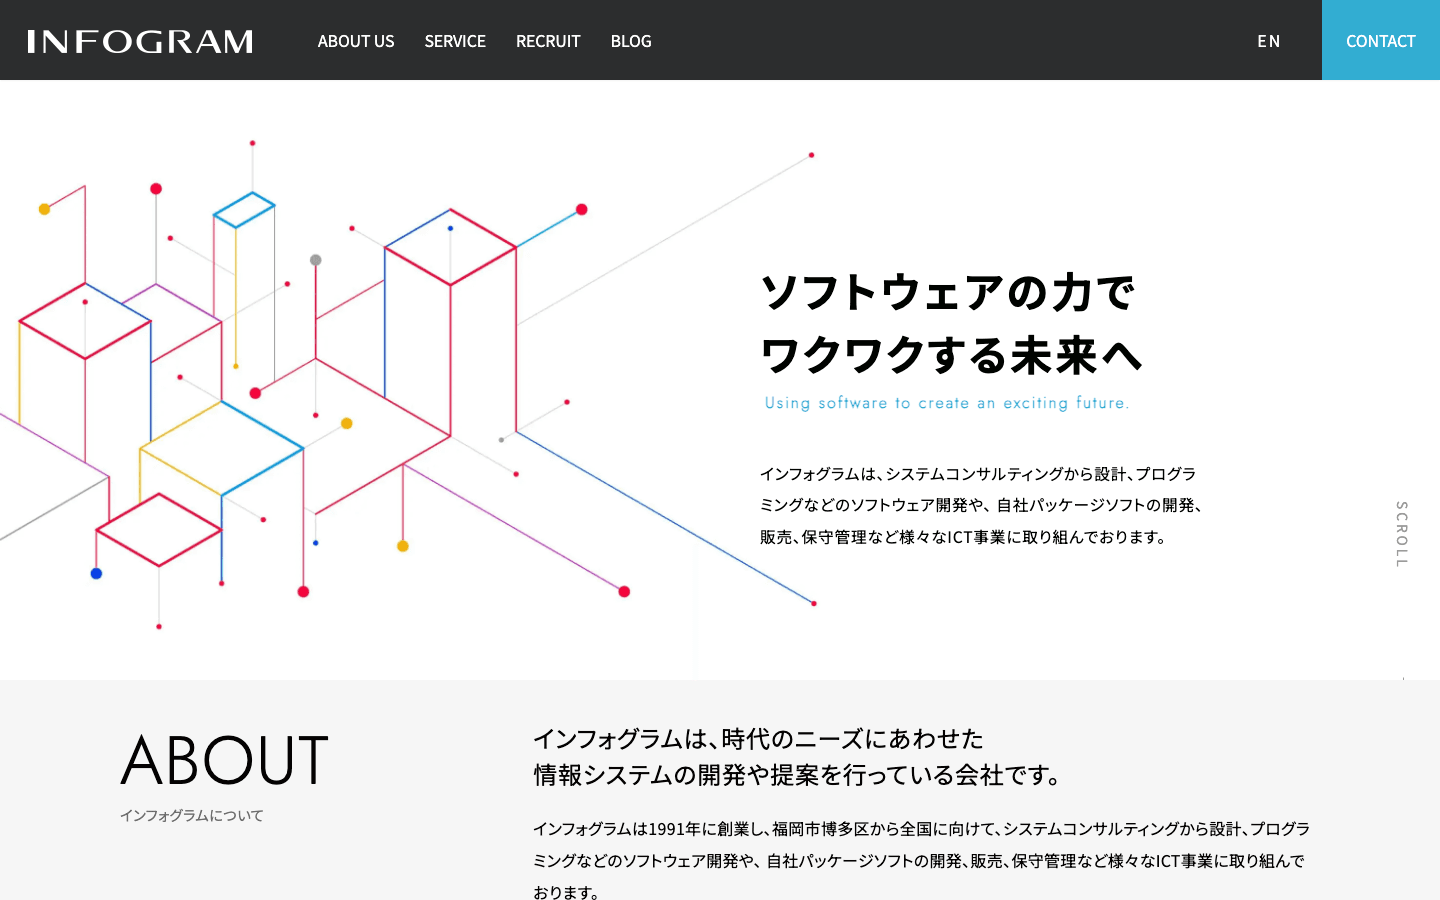The width and height of the screenshot is (1440, 900).
Task: Click the vertical SCROLL indicator
Action: pyautogui.click(x=1402, y=534)
